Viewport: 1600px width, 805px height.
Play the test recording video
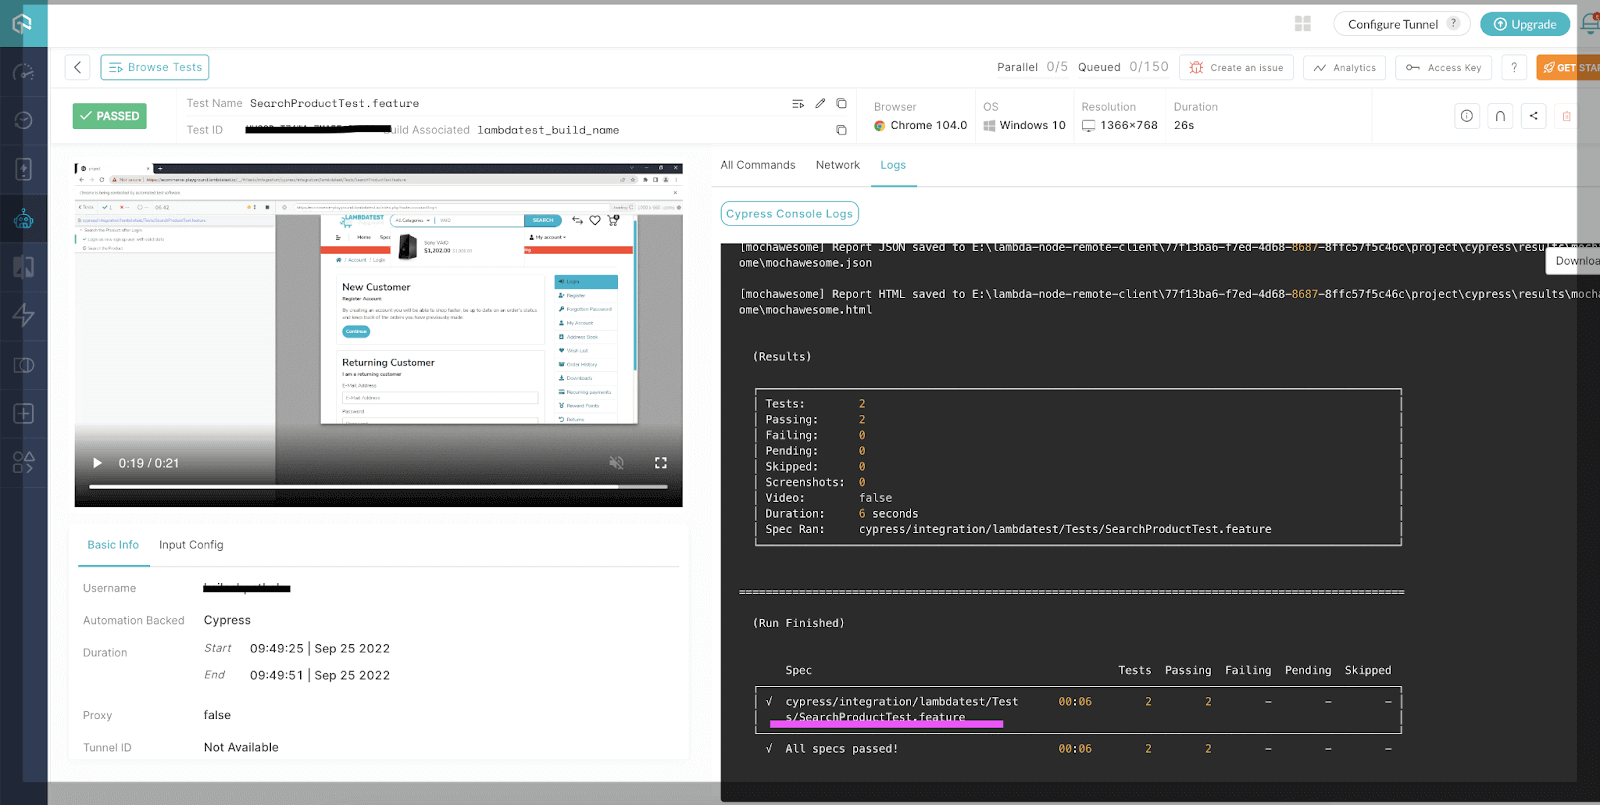pos(97,463)
